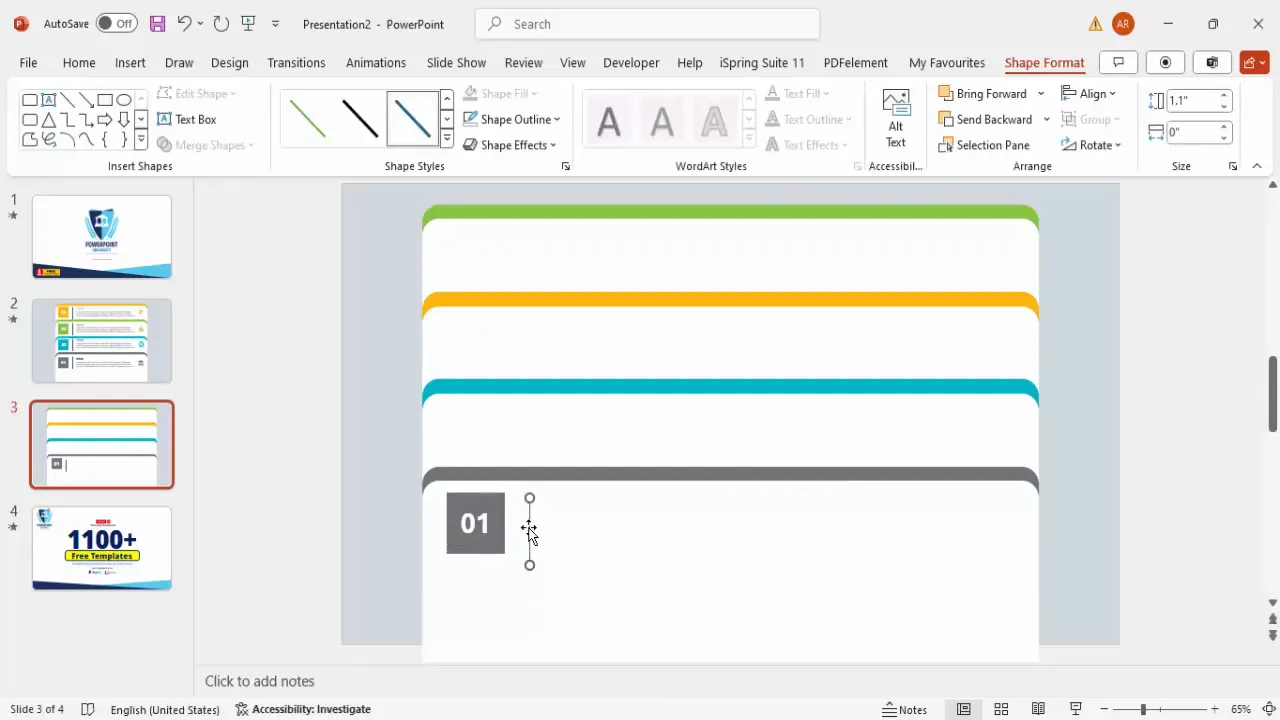This screenshot has height=720, width=1280.
Task: Select slide 2 thumbnail
Action: tap(102, 341)
